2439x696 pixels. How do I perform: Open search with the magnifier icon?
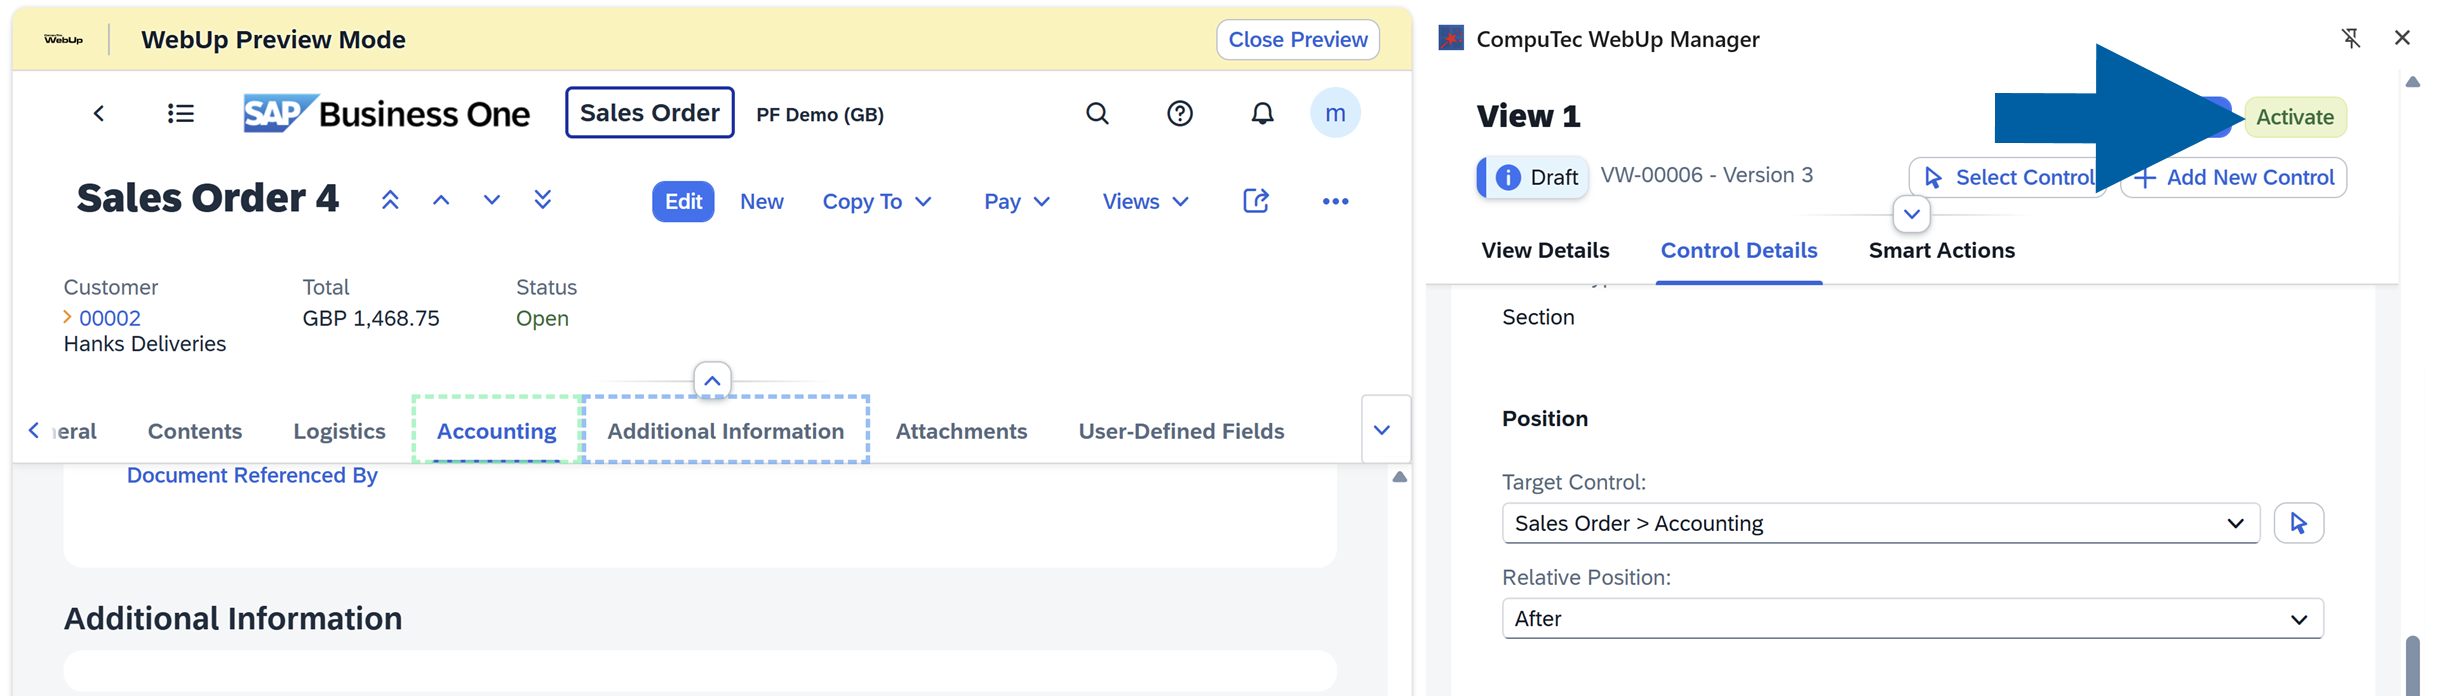point(1097,113)
